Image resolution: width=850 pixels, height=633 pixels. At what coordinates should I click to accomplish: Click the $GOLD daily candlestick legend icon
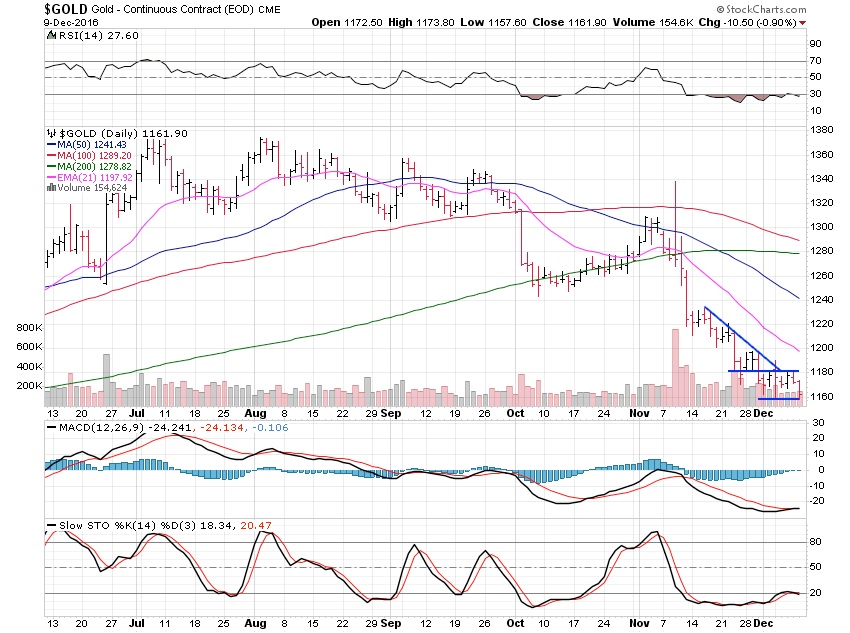tap(51, 132)
